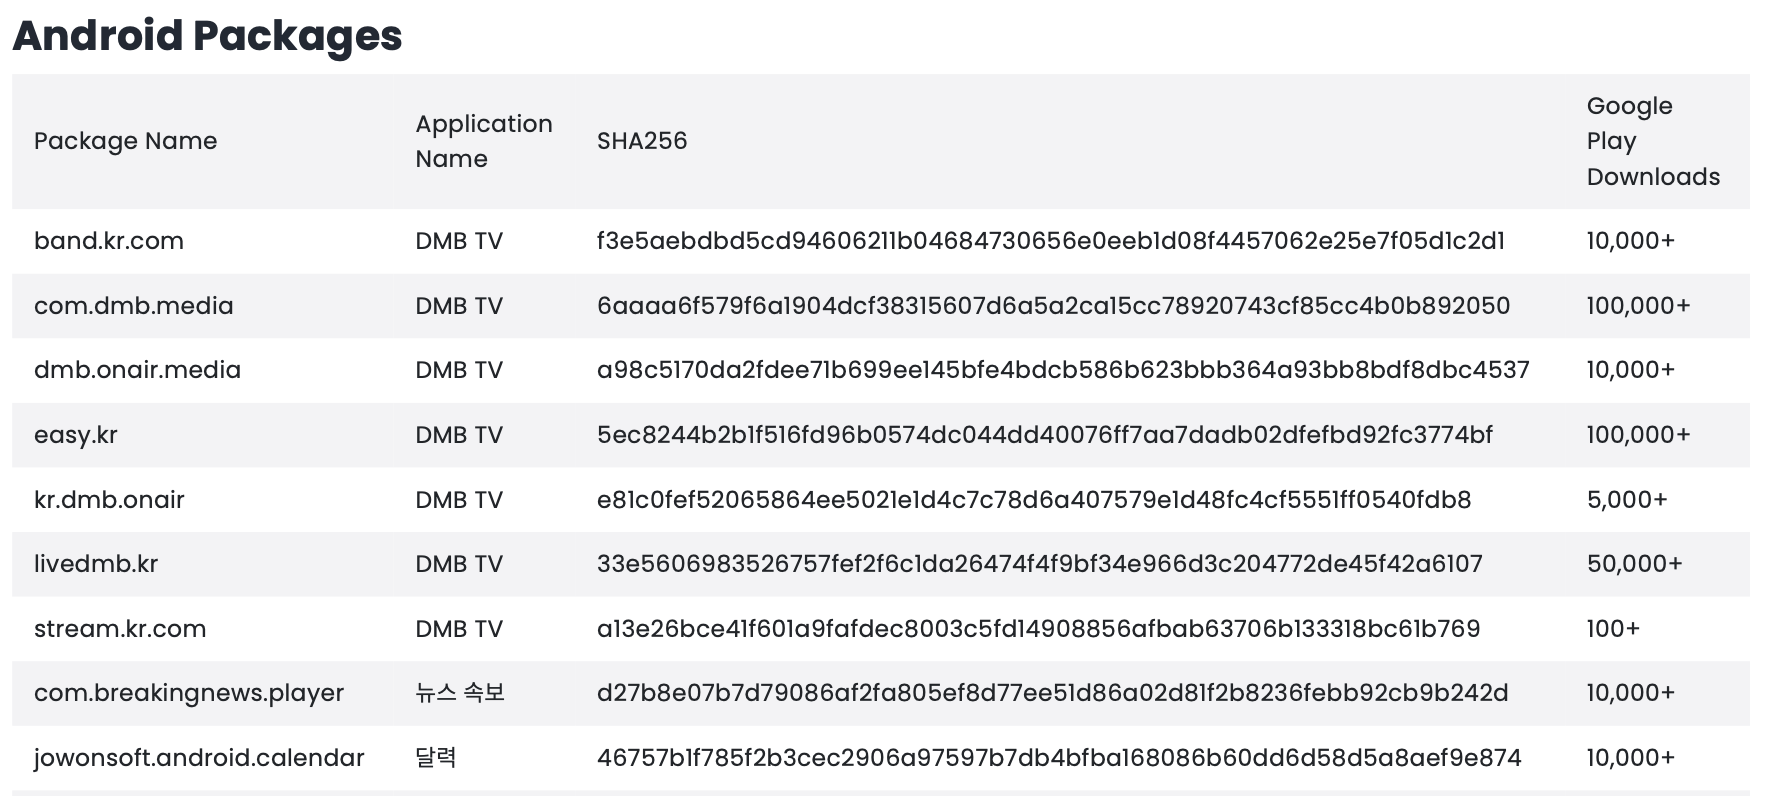Select the hash beginning with 6aaaa6f5
Screen dimensions: 1770x796
point(1053,306)
